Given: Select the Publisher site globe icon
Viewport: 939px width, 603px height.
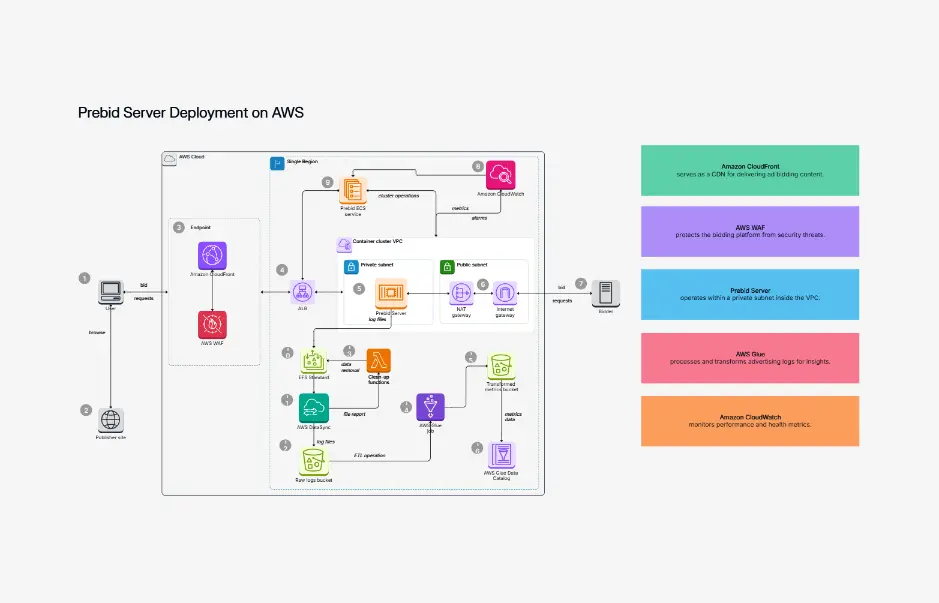Looking at the screenshot, I should tap(110, 420).
